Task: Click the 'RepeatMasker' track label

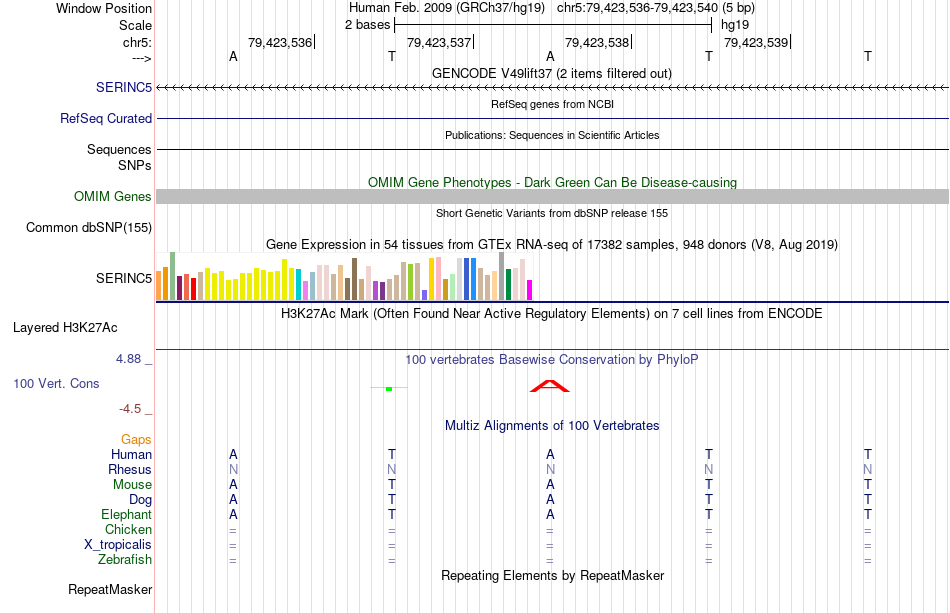Action: click(110, 589)
